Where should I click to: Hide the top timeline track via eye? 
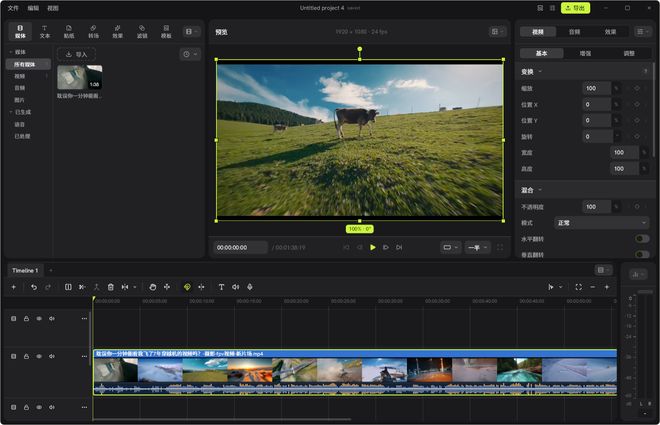(x=39, y=319)
